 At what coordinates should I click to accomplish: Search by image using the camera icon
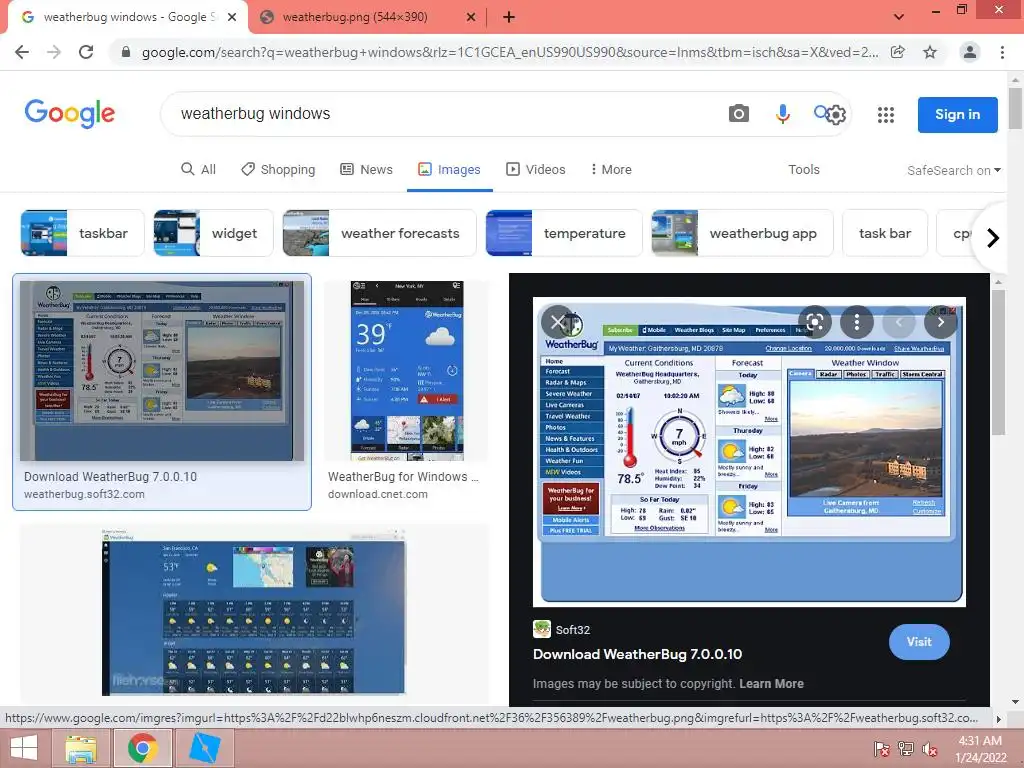[x=739, y=114]
